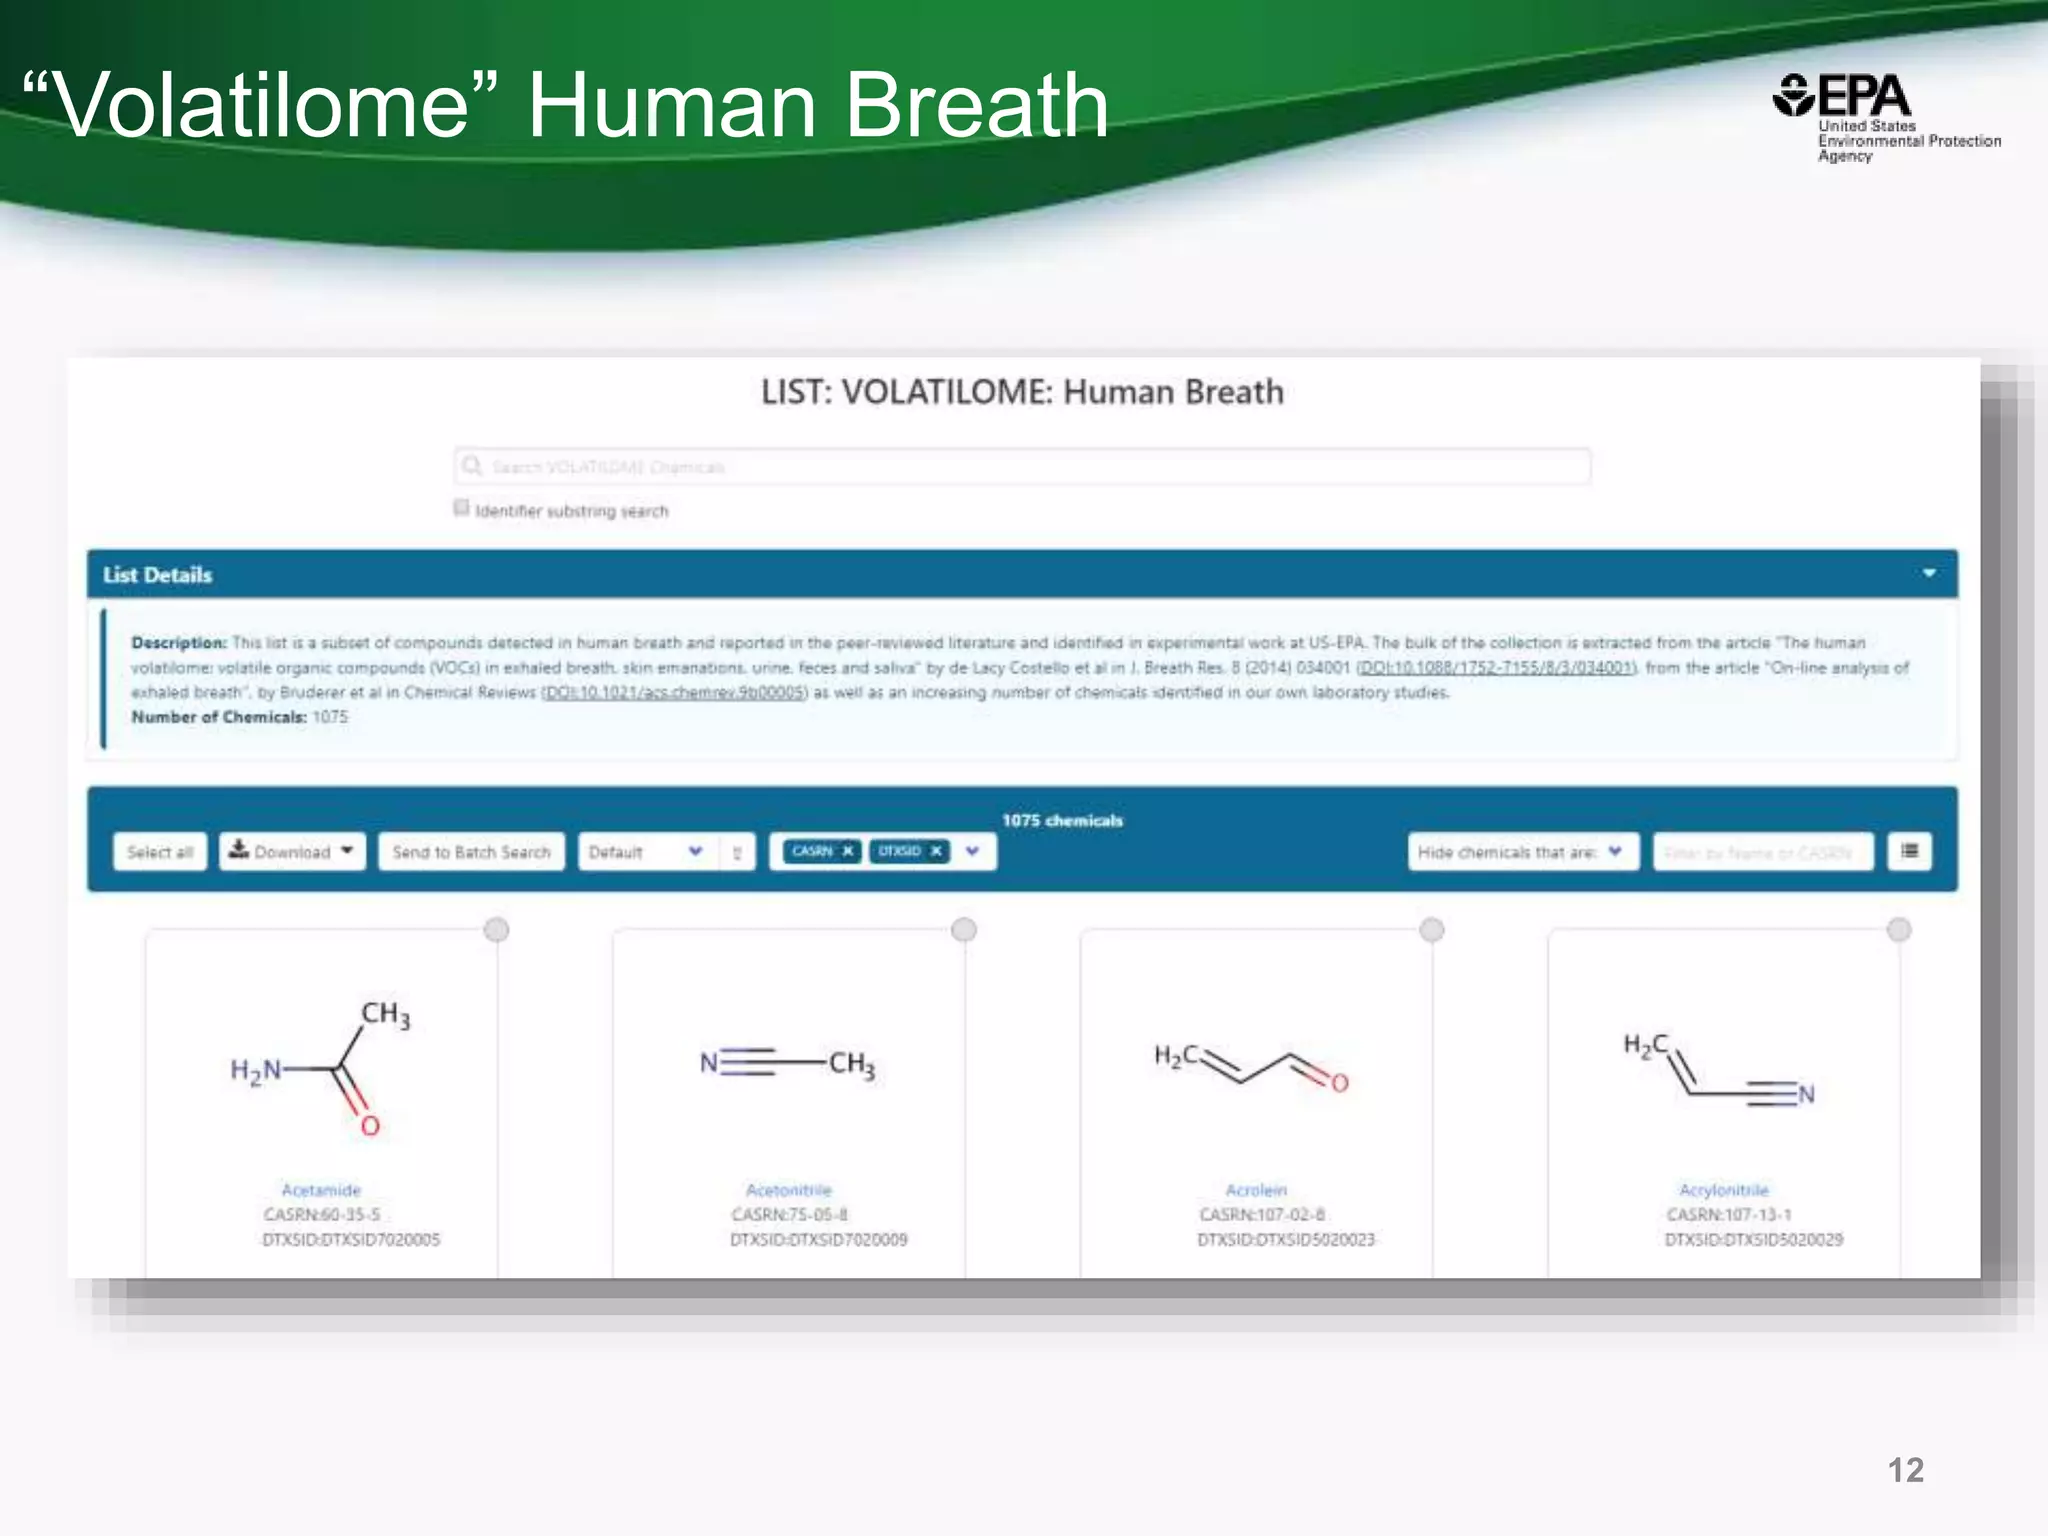Image resolution: width=2048 pixels, height=1536 pixels.
Task: Click the DTXSID tag label
Action: point(900,851)
